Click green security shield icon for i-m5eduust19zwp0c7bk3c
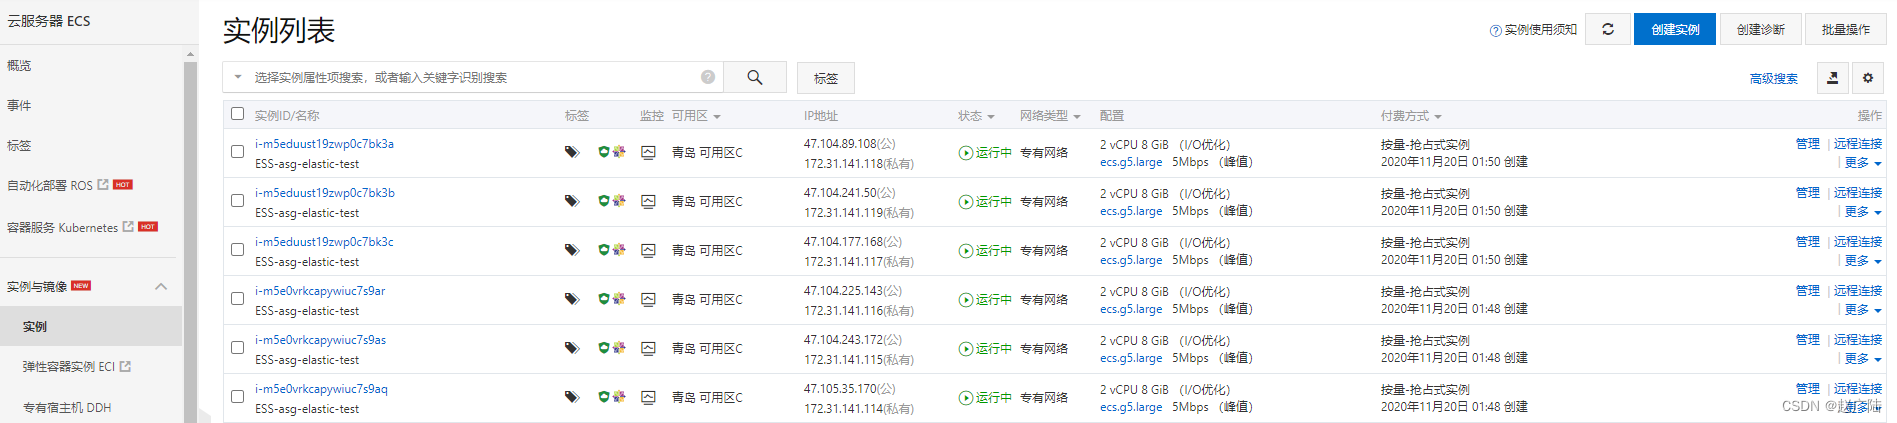Image resolution: width=1897 pixels, height=423 pixels. (x=604, y=250)
